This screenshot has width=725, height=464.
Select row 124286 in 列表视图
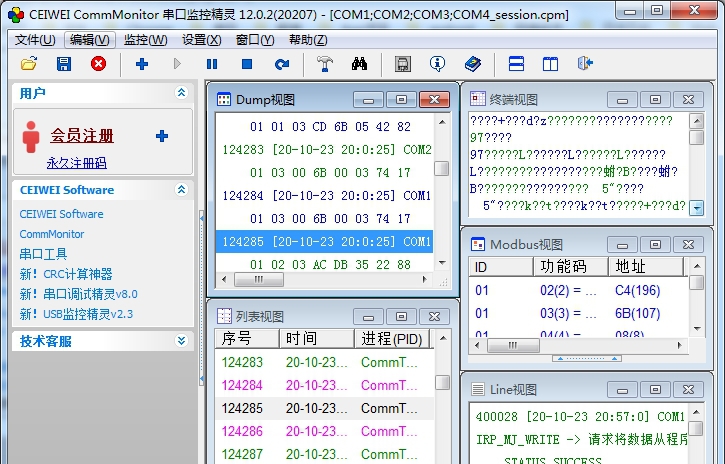(x=324, y=431)
